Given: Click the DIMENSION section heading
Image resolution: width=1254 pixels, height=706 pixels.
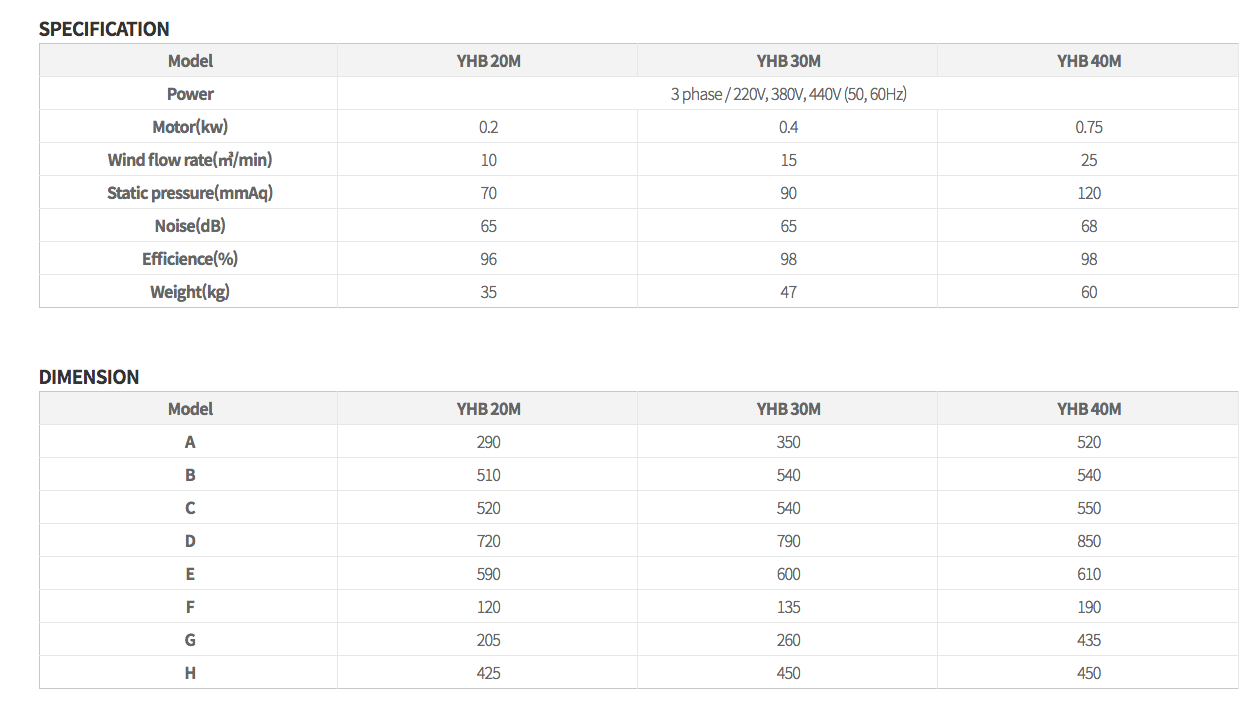Looking at the screenshot, I should (89, 377).
